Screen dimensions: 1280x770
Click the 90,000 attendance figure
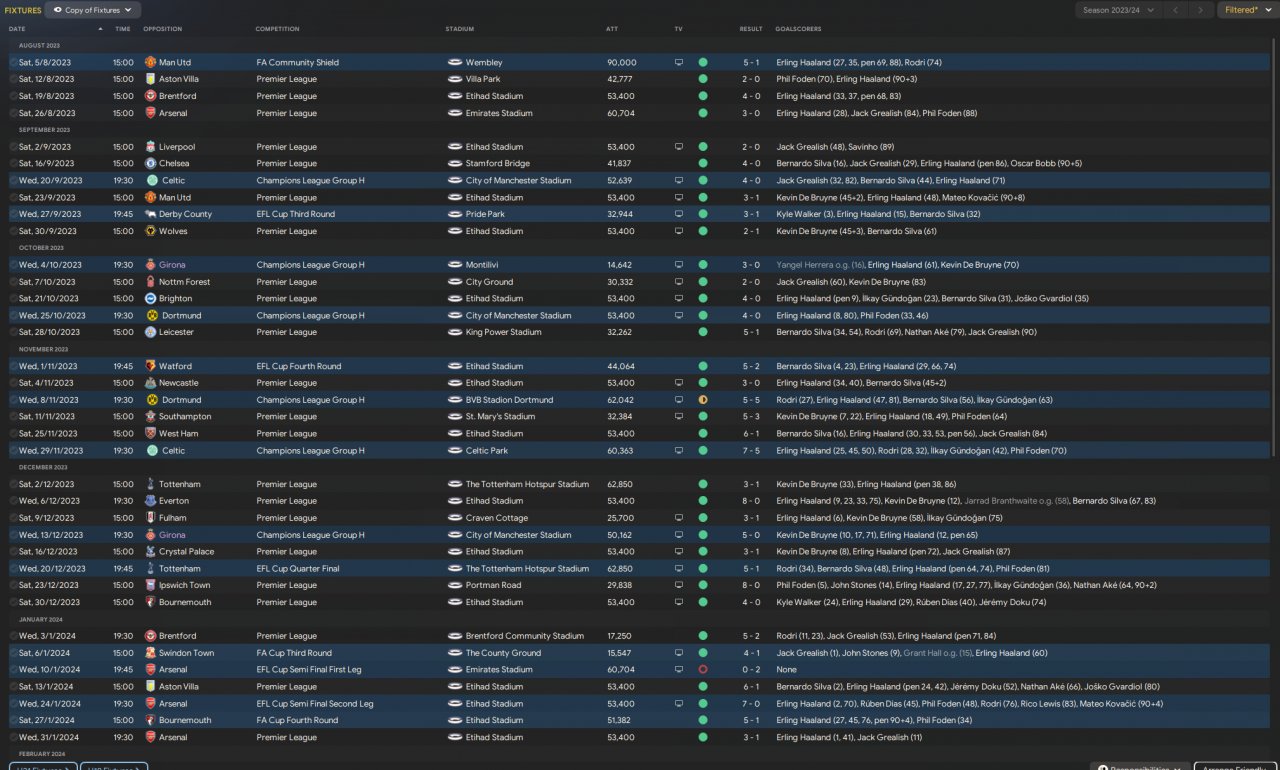click(622, 62)
